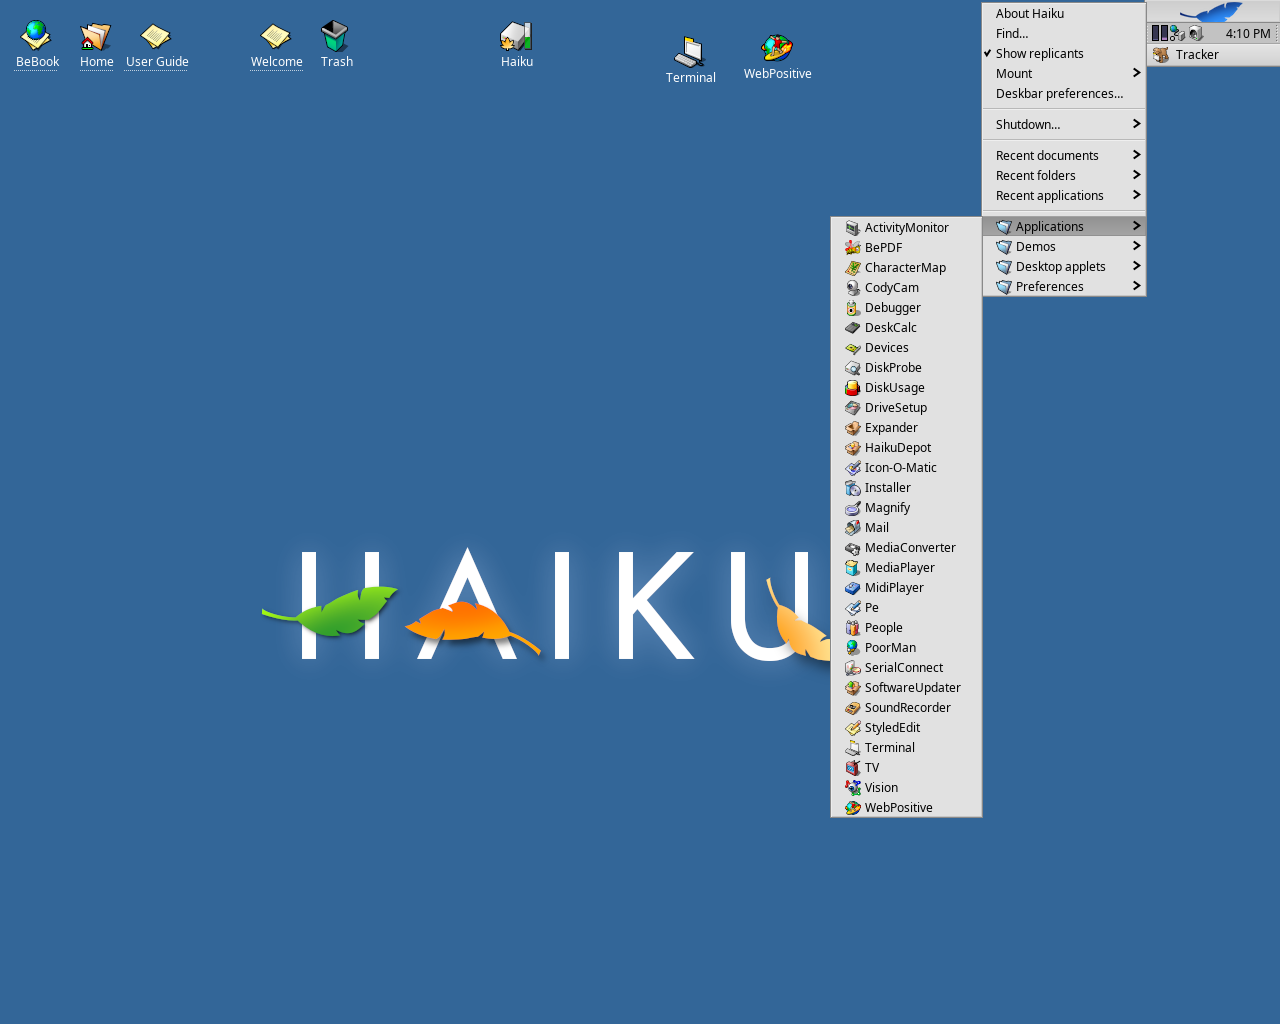Click the CPU activity bars in tray
1280x1024 pixels.
(x=1159, y=34)
